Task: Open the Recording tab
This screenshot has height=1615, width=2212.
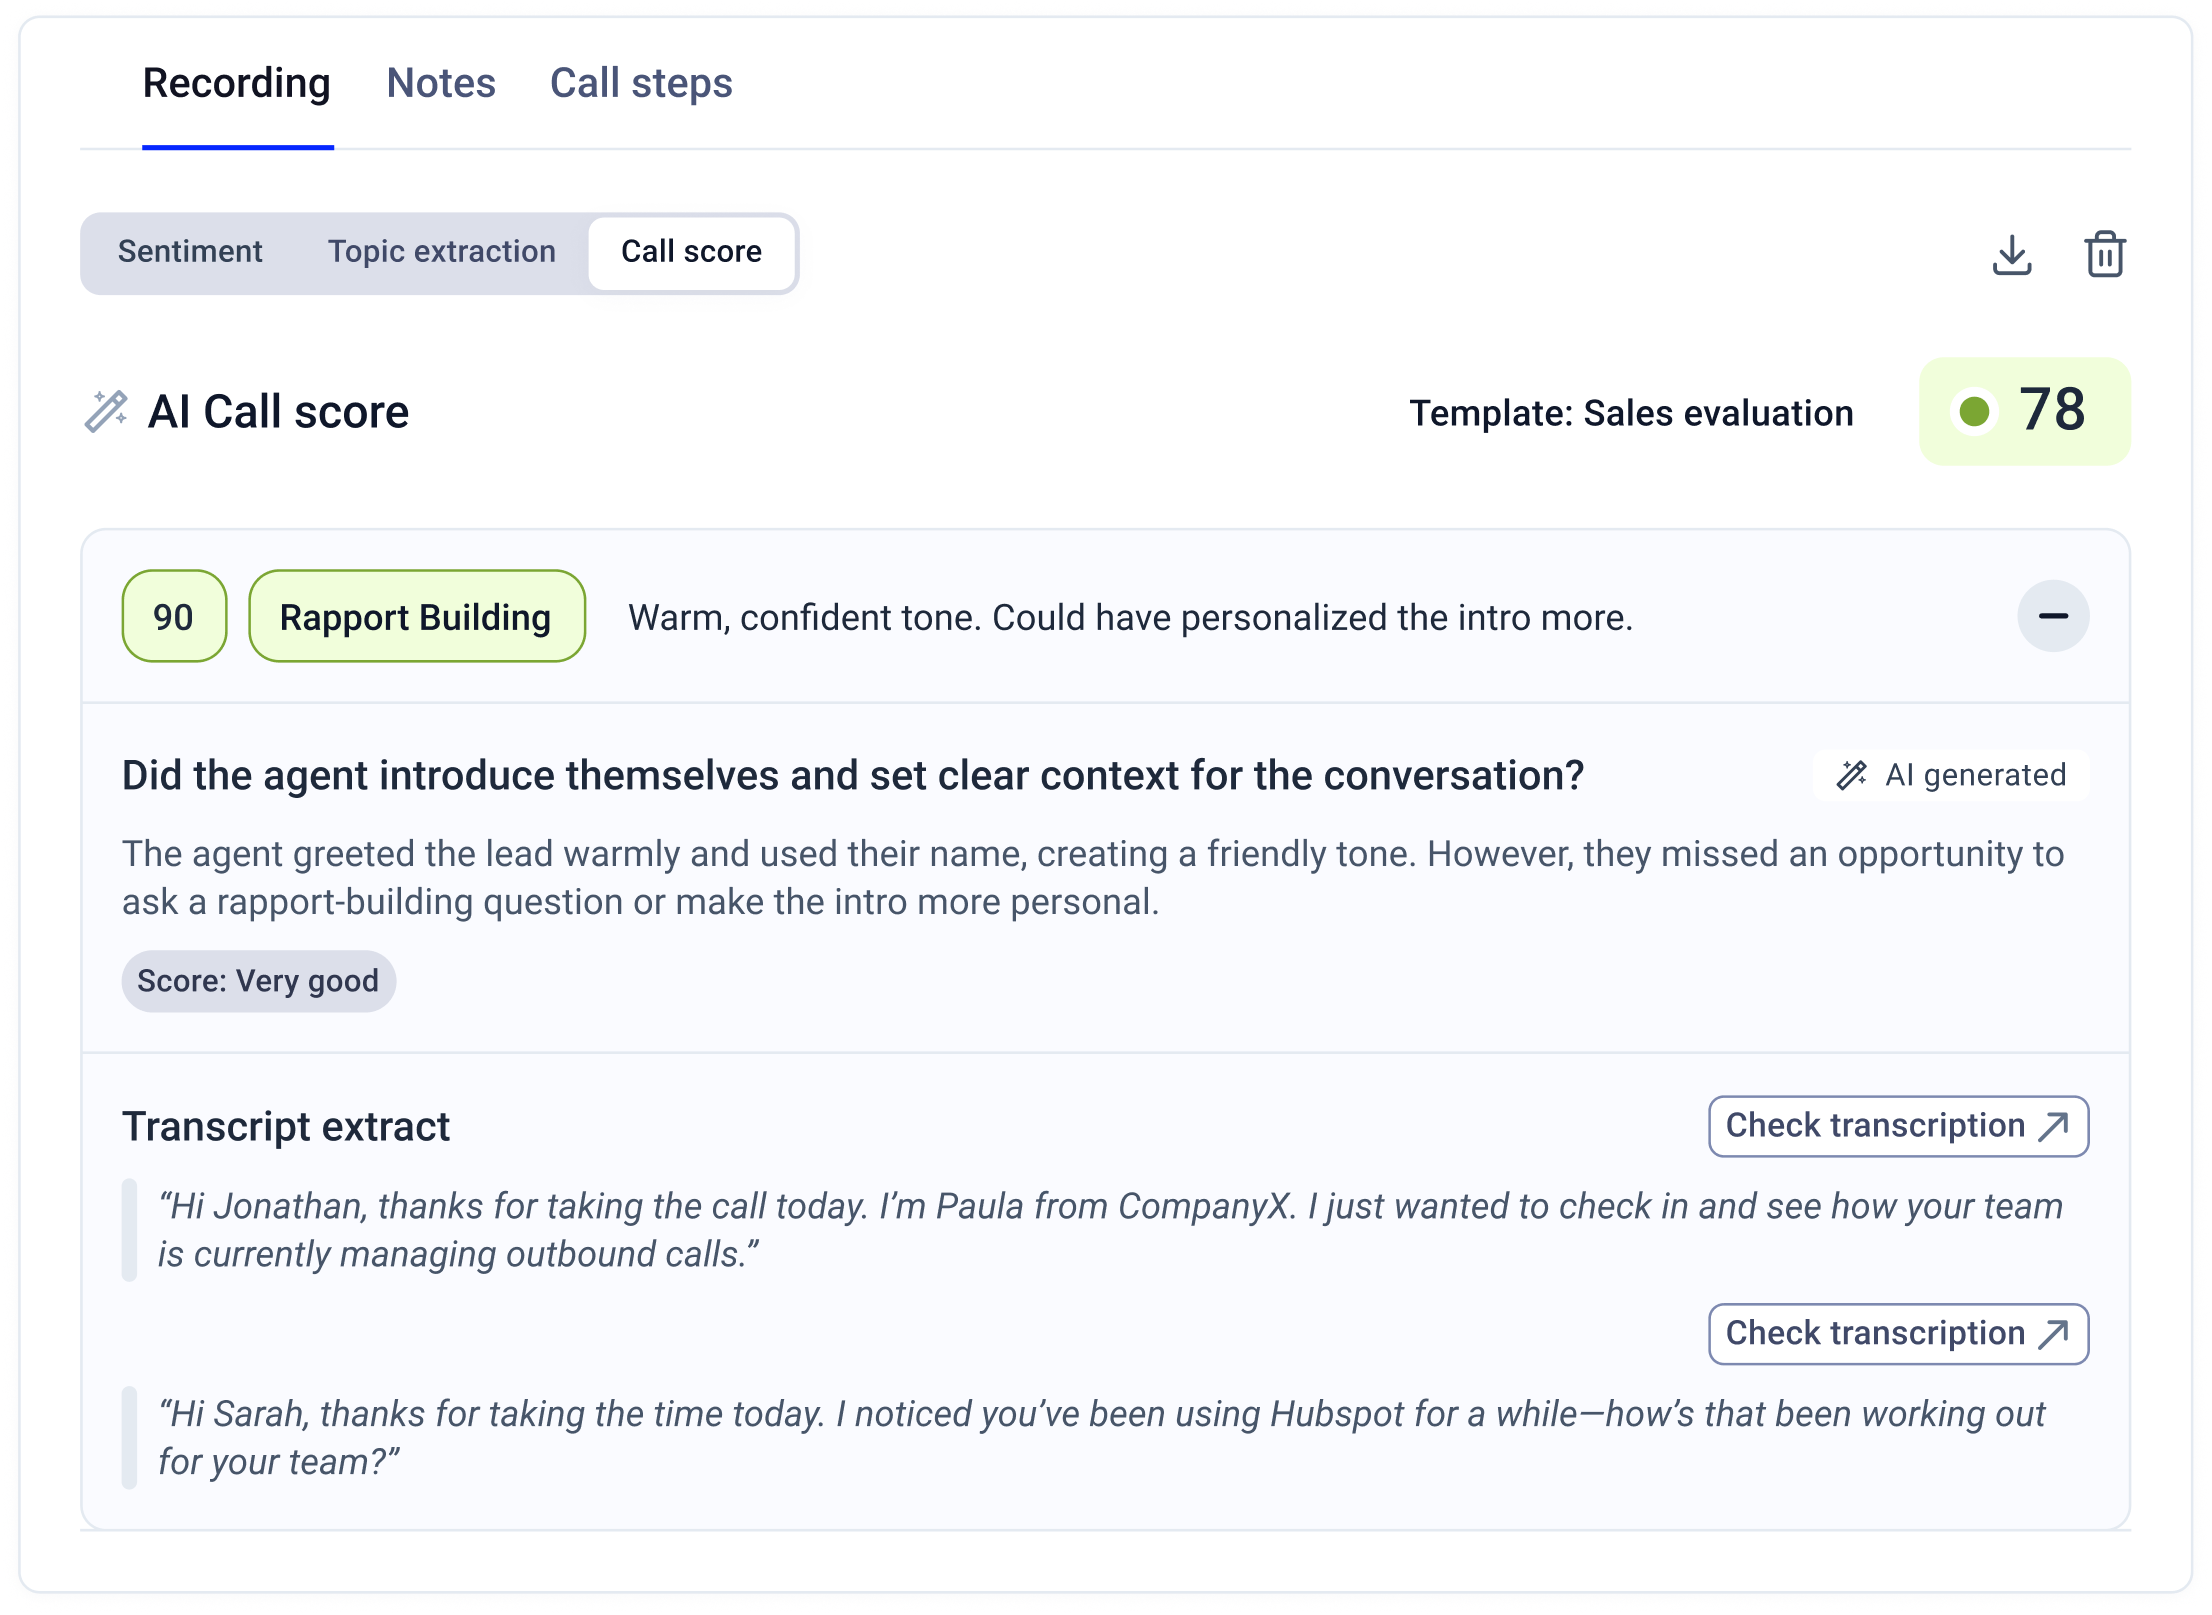Action: click(237, 84)
